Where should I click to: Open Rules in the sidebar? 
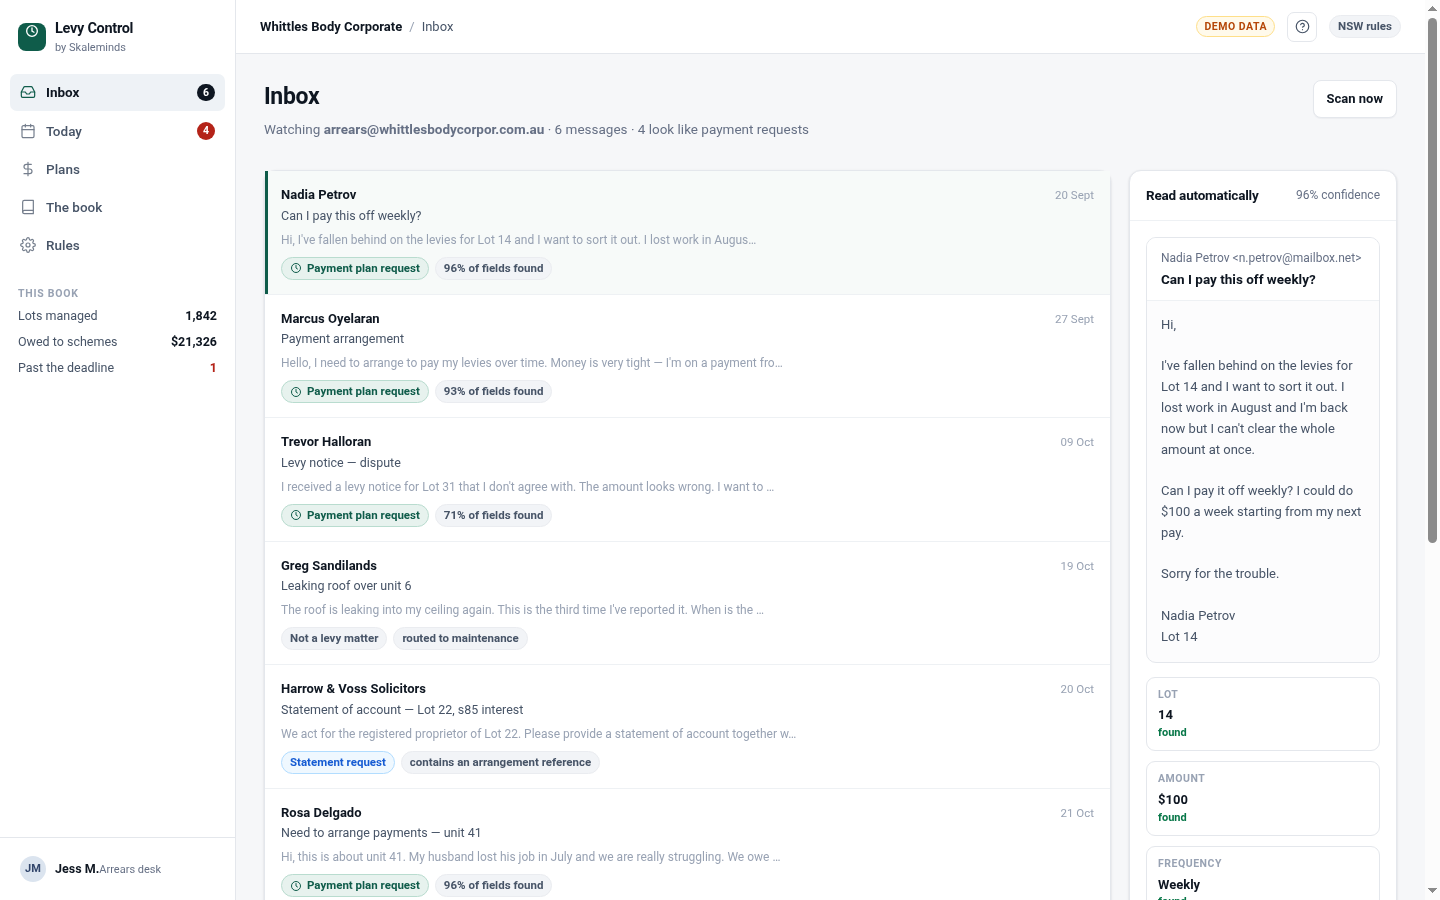point(117,245)
